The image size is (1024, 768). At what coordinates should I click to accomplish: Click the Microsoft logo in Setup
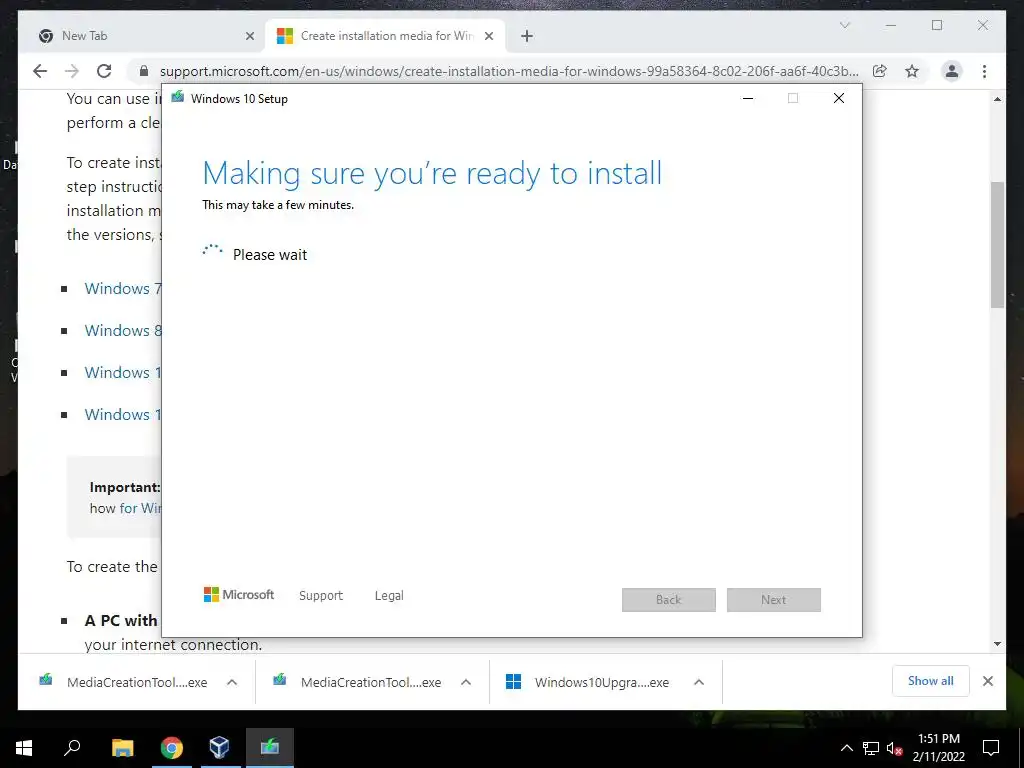[x=239, y=594]
